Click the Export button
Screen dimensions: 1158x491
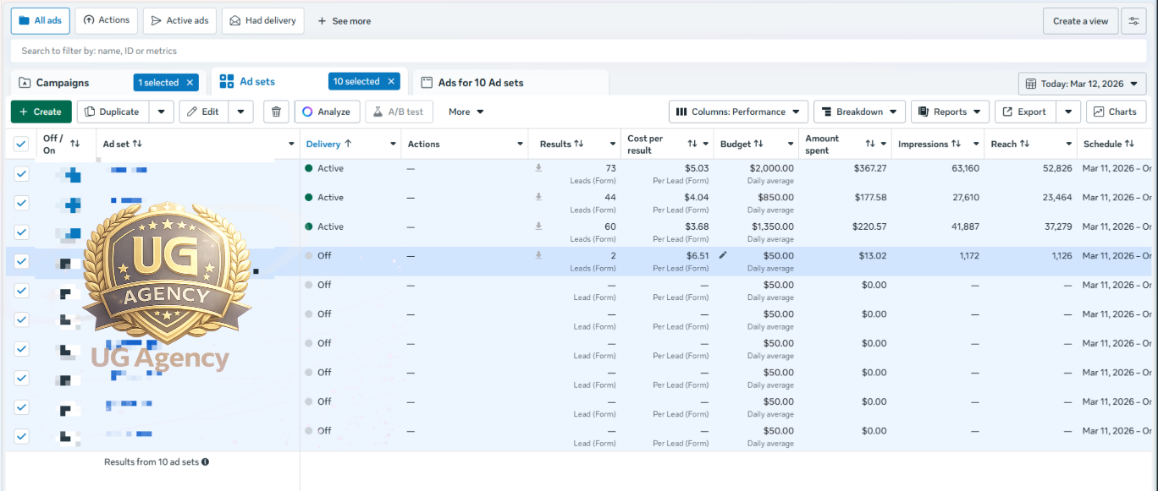tap(1026, 111)
